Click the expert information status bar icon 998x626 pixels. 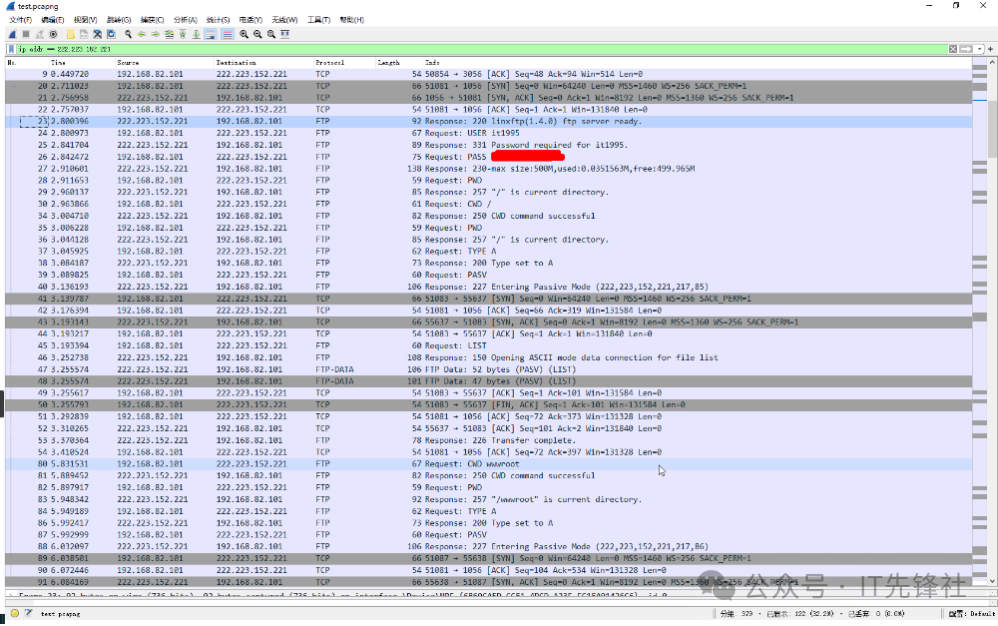tap(14, 614)
